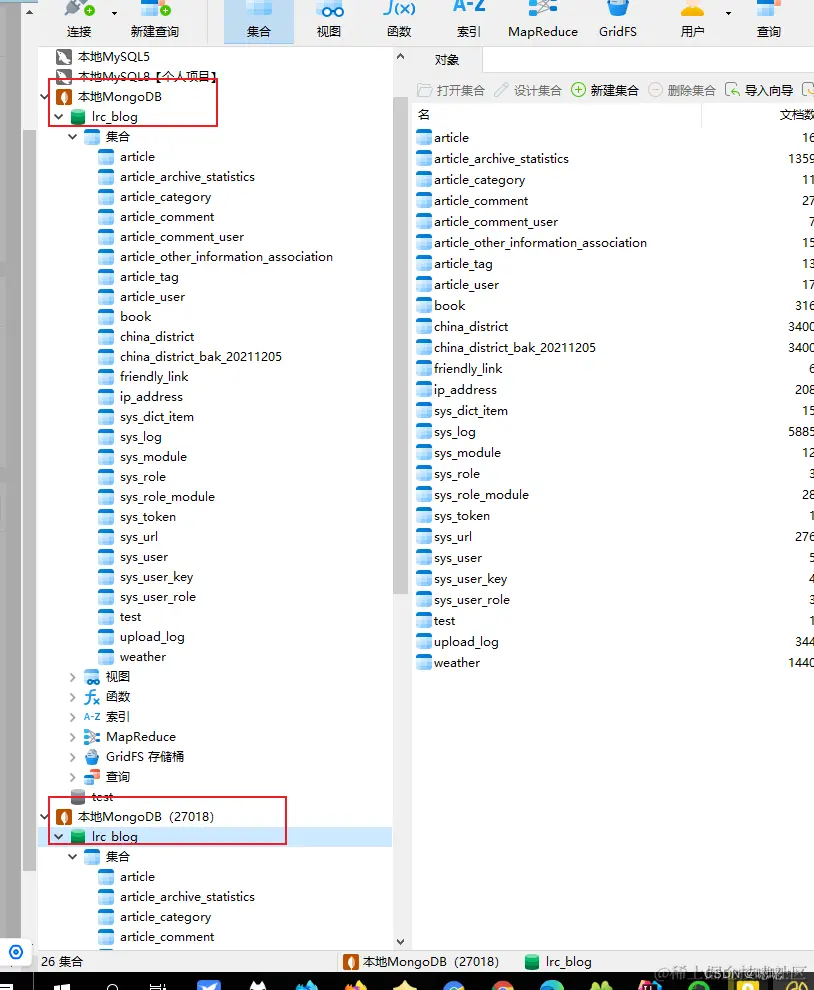Click 删除集合 (Delete Collection) button
The width and height of the screenshot is (814, 990).
[682, 90]
